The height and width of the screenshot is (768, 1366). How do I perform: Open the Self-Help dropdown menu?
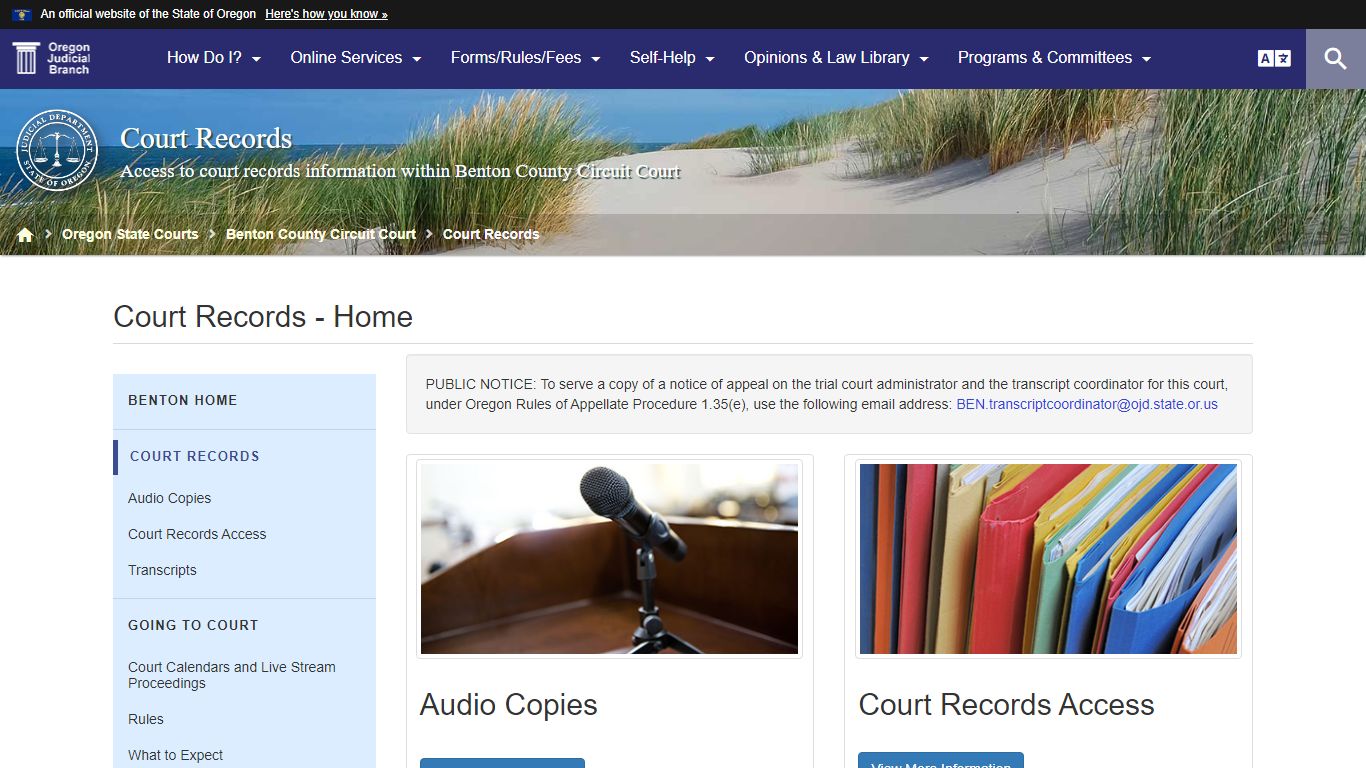click(672, 58)
